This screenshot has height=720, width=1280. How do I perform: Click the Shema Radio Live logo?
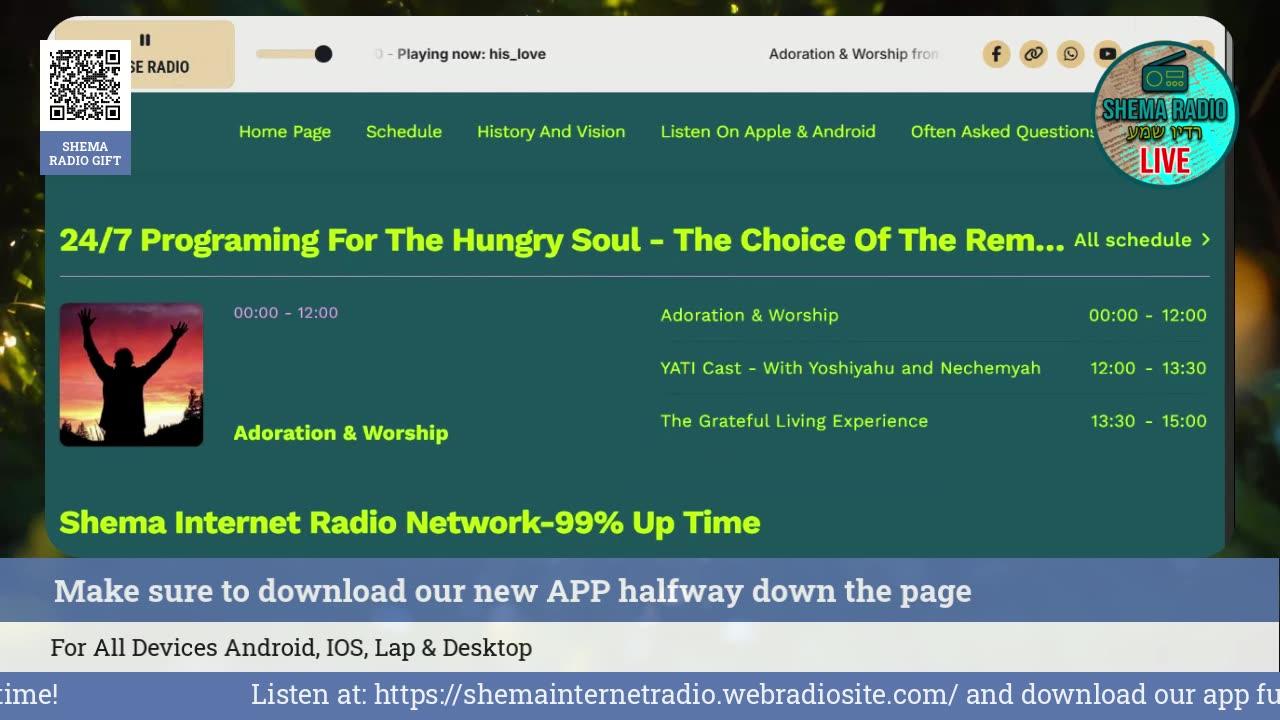[x=1165, y=114]
